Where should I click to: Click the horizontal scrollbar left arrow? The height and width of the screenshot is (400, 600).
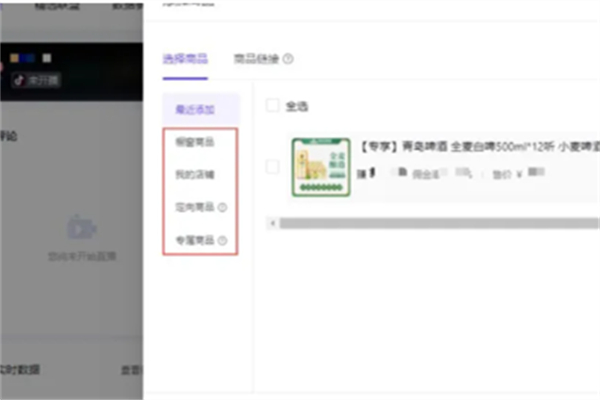point(272,223)
